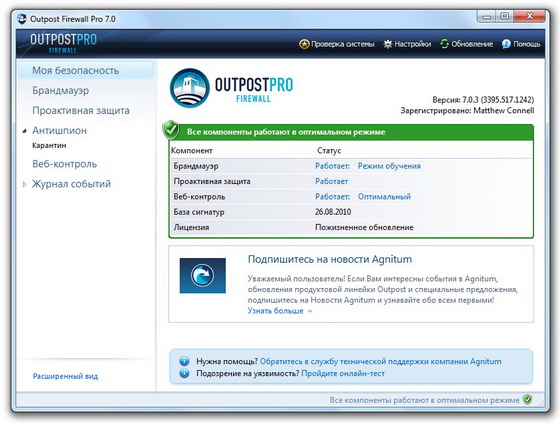
Task: Click the 'Outpost Firewall Pro 7.0' window title
Action: (72, 19)
